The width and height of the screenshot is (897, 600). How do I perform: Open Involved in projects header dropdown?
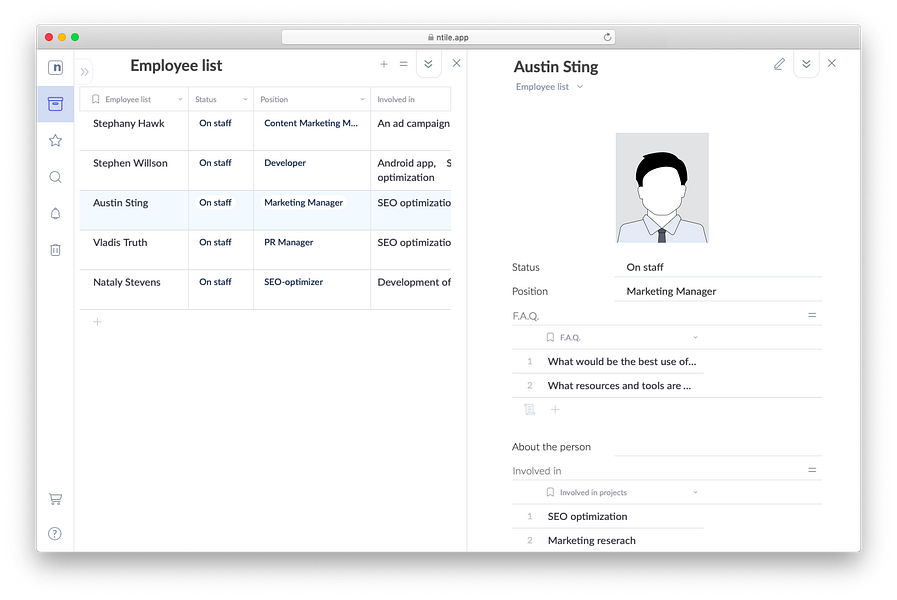tap(695, 492)
